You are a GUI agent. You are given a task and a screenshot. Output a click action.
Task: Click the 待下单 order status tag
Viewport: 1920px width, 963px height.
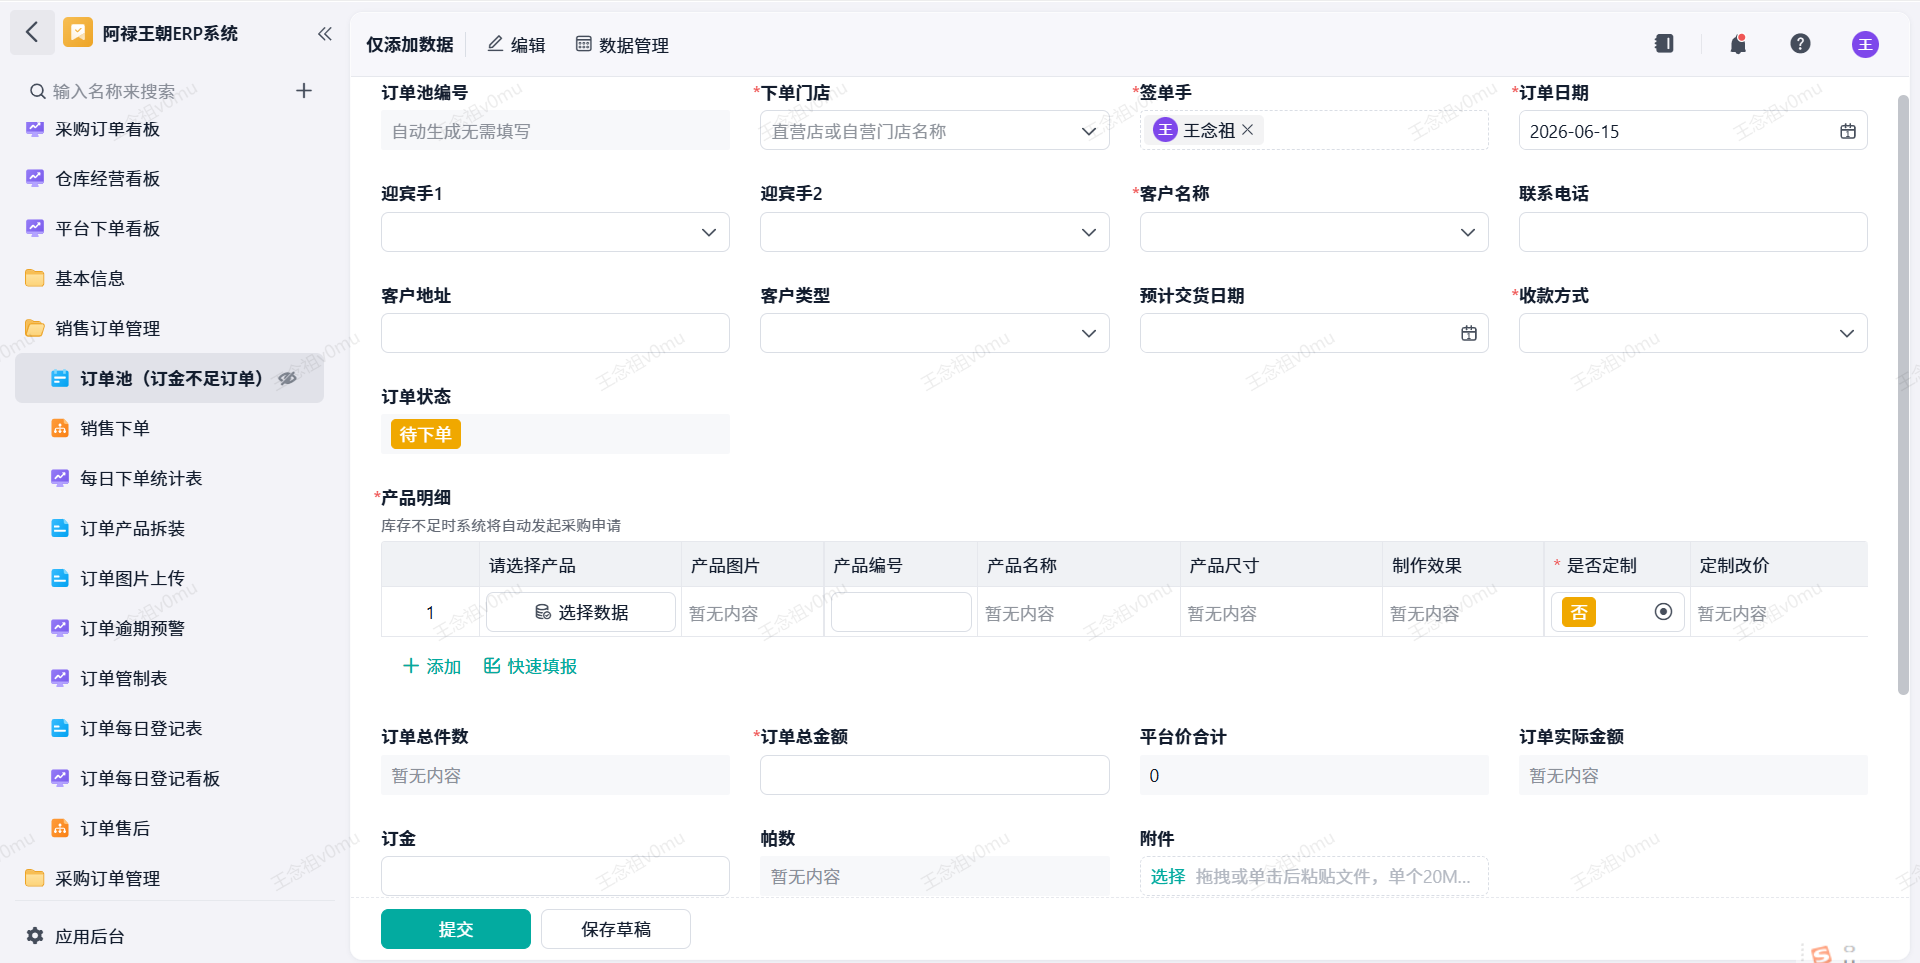click(x=426, y=434)
